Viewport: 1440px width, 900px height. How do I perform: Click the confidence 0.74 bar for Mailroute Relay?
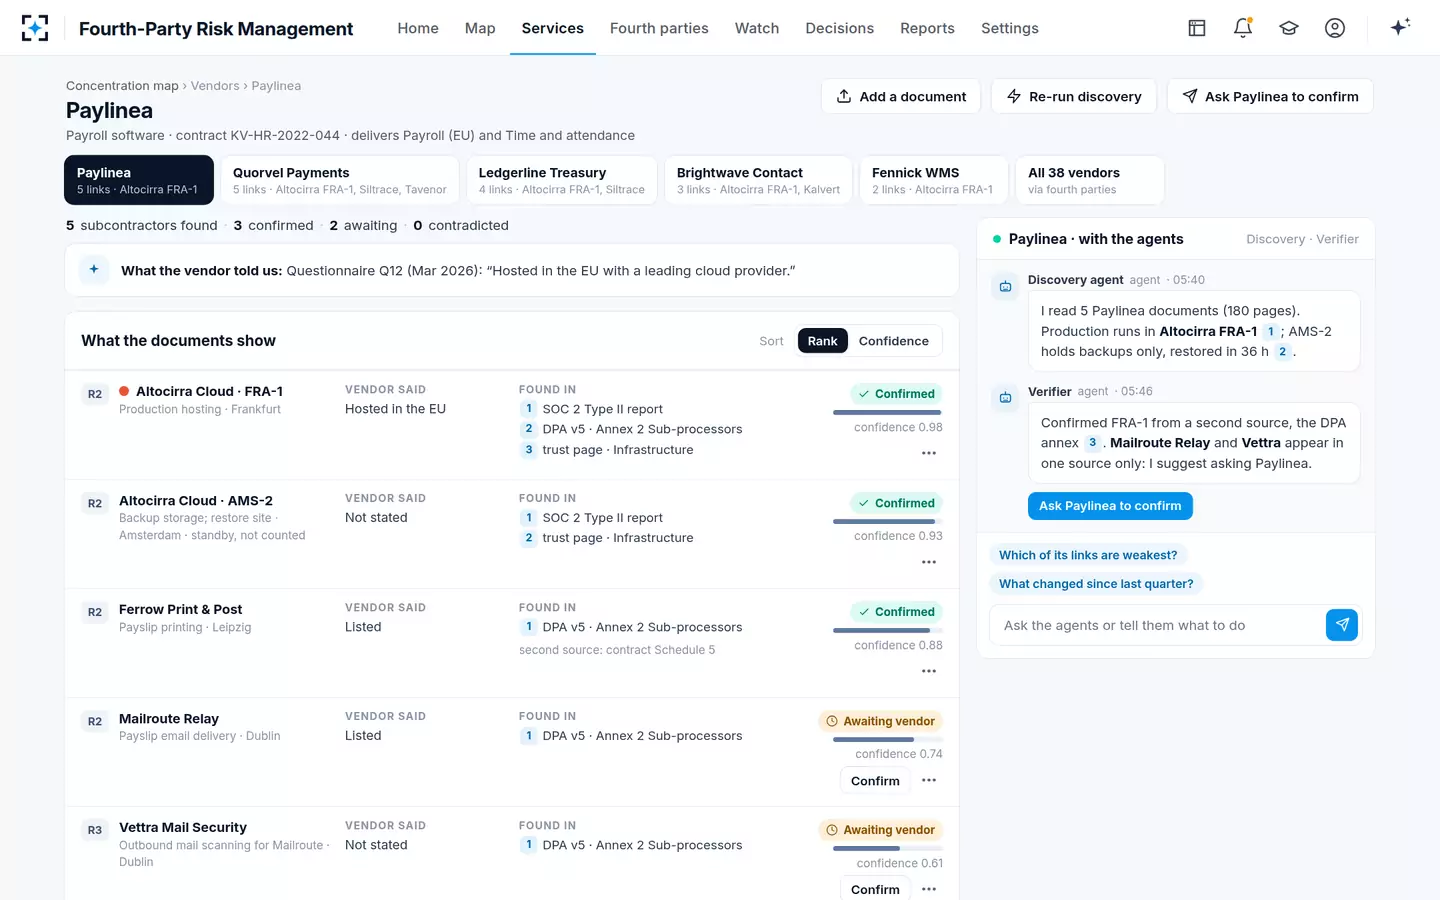(x=888, y=739)
